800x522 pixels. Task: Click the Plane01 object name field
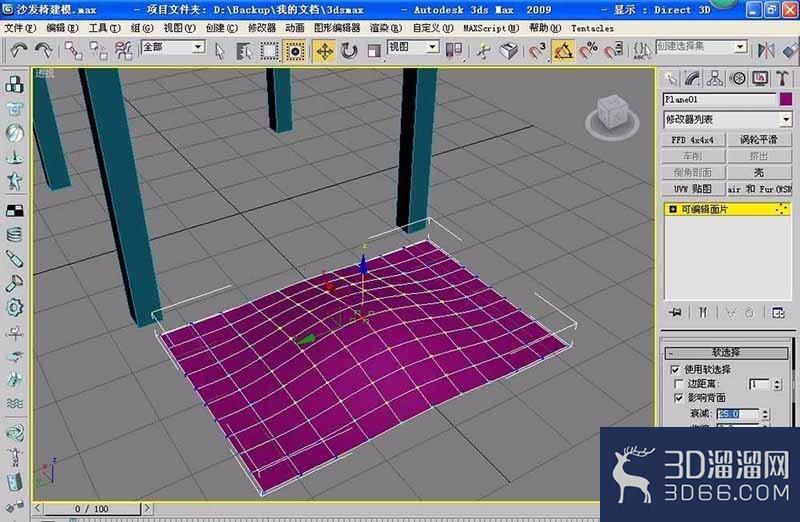(720, 99)
